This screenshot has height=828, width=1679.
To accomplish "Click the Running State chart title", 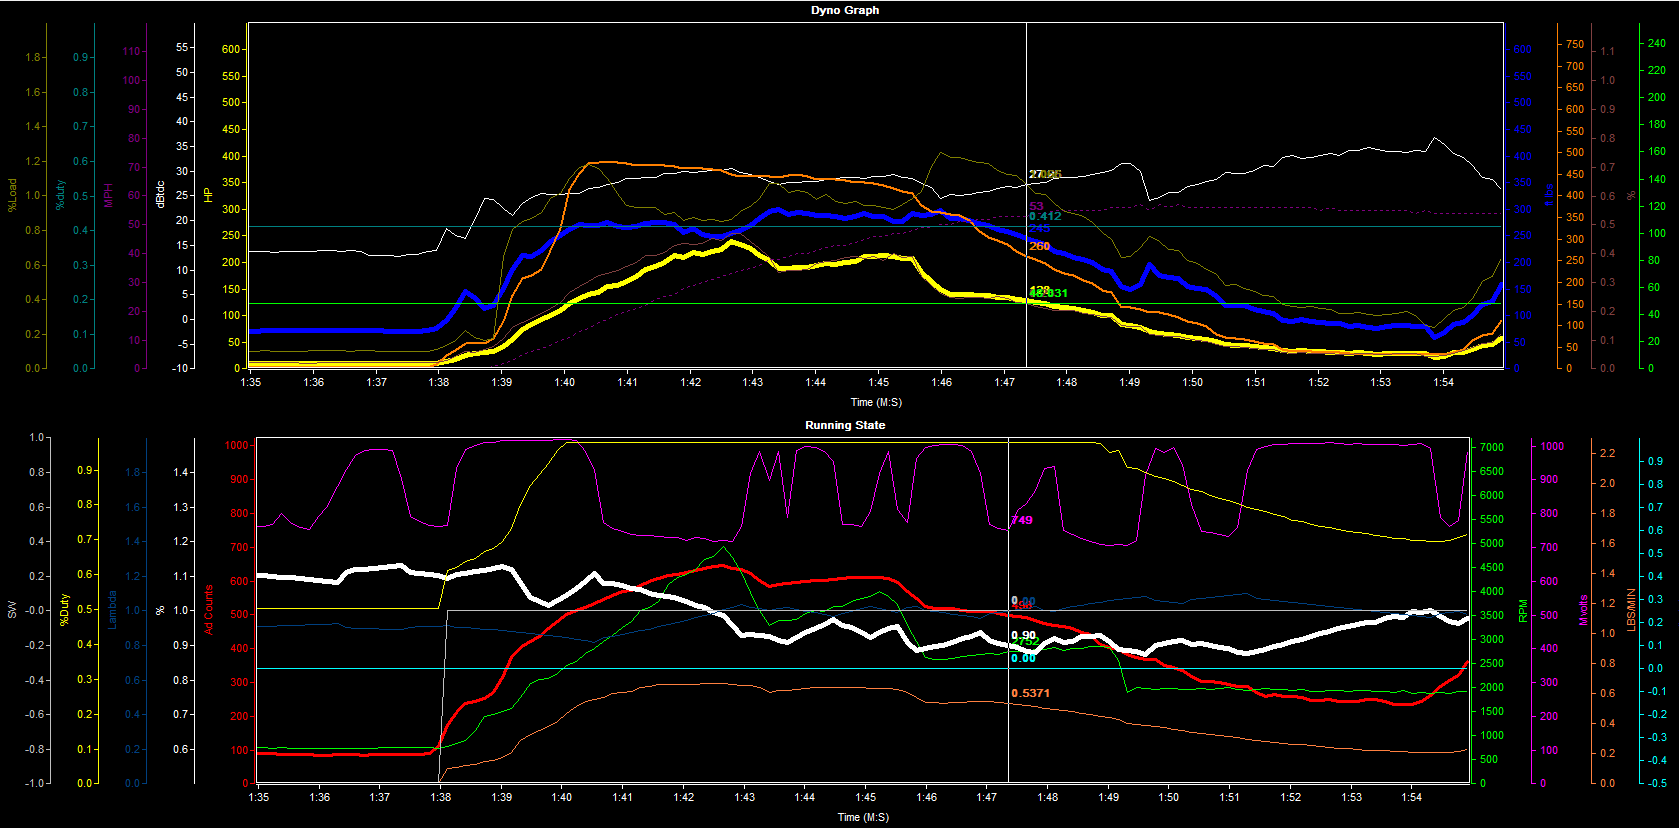I will [845, 425].
